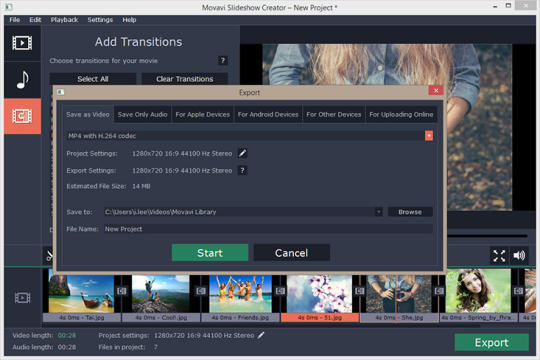The image size is (540, 360).
Task: Click the scissors split tool
Action: pyautogui.click(x=49, y=256)
